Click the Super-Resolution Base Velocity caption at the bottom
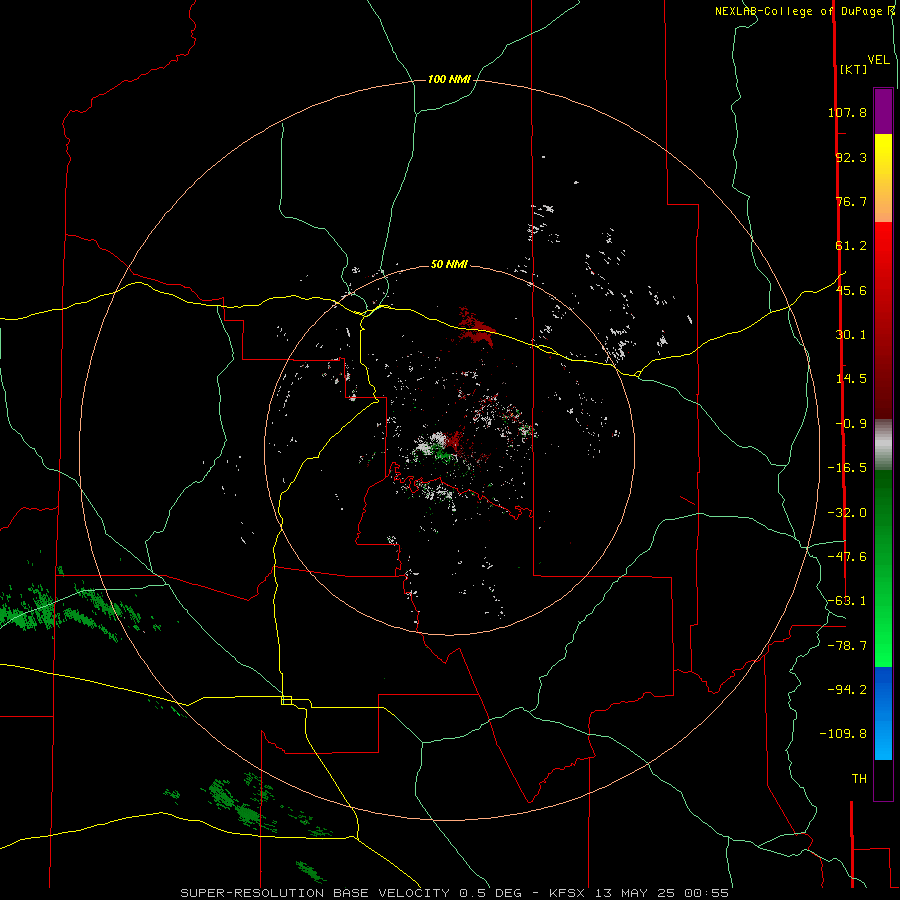900x900 pixels. [x=455, y=893]
